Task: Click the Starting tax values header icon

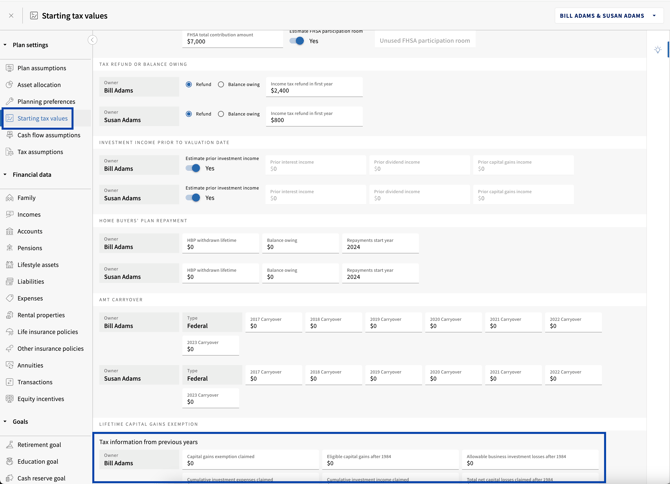Action: (34, 16)
